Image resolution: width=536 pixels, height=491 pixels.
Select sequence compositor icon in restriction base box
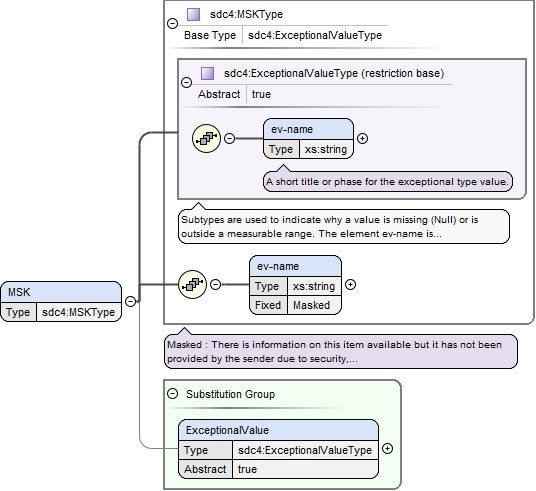tap(206, 138)
